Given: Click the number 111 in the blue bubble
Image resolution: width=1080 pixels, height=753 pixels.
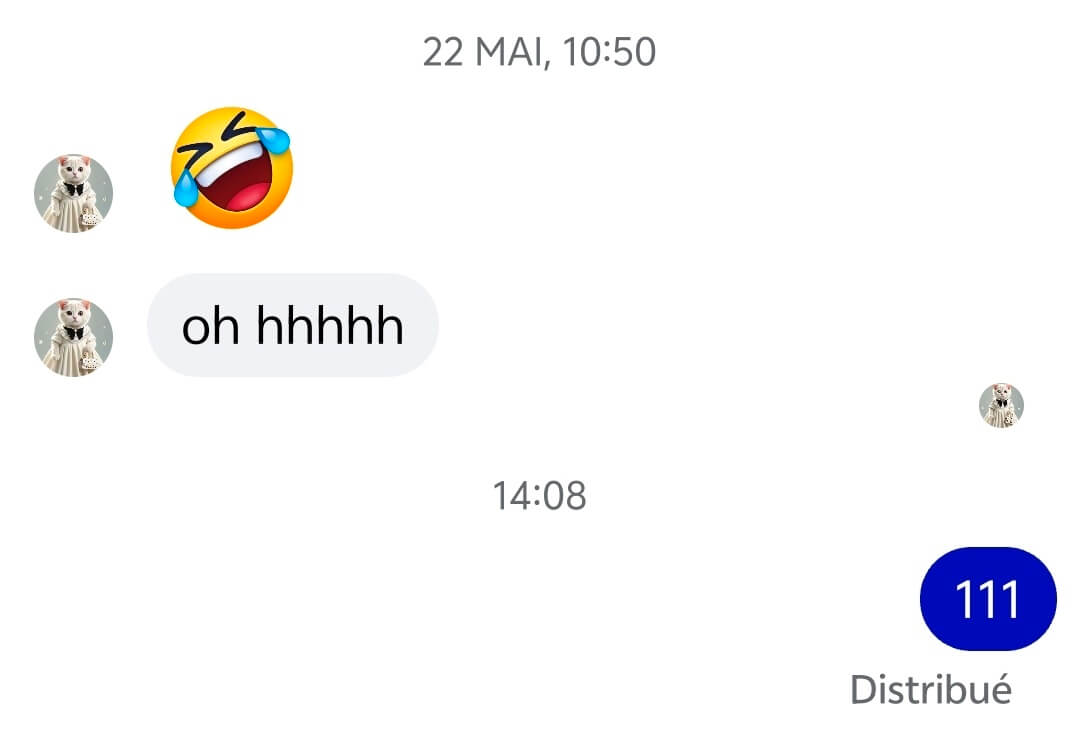Looking at the screenshot, I should coord(987,599).
